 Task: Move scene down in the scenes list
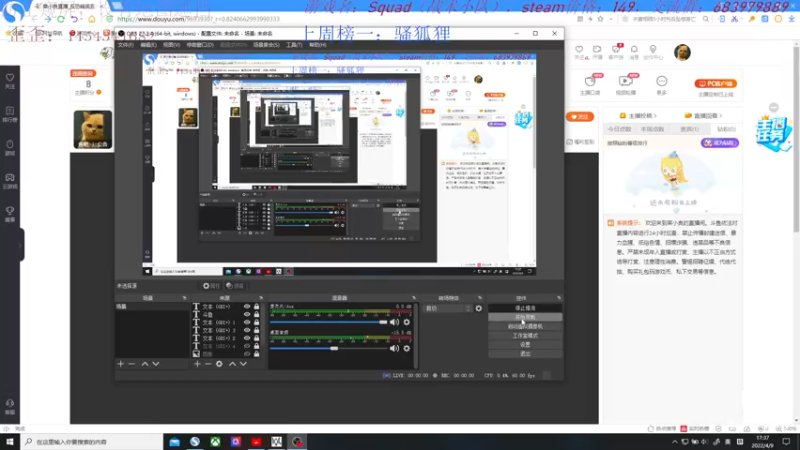pos(156,364)
